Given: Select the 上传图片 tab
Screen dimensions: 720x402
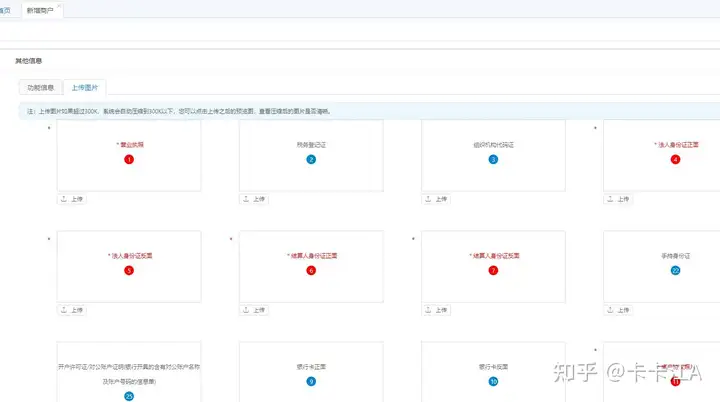Looking at the screenshot, I should [84, 87].
